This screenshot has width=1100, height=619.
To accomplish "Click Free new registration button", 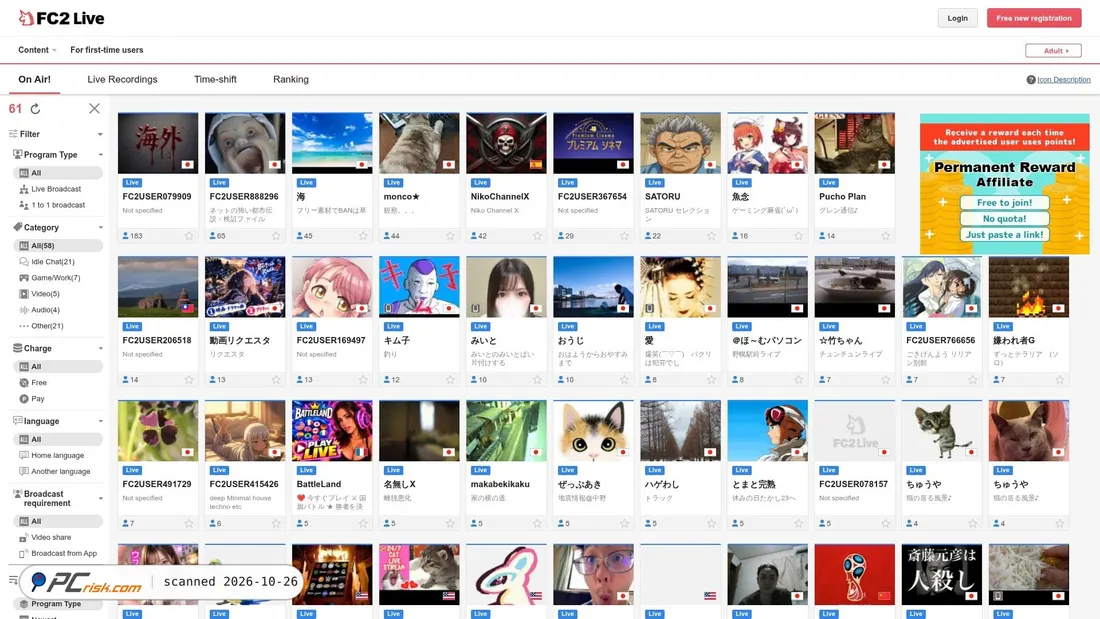I will [1033, 18].
